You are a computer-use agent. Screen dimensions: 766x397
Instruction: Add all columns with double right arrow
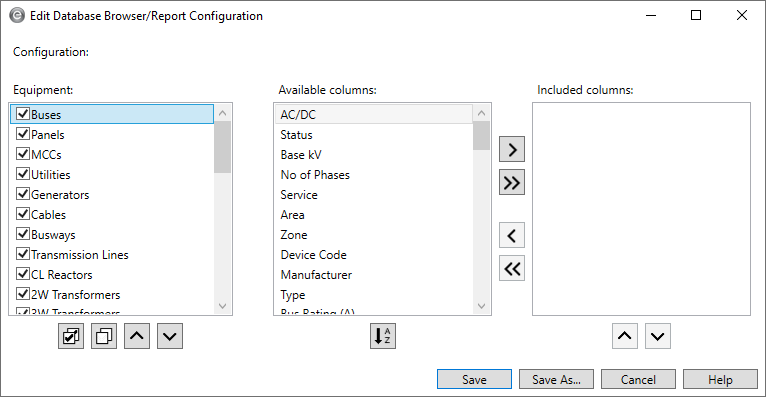(512, 183)
